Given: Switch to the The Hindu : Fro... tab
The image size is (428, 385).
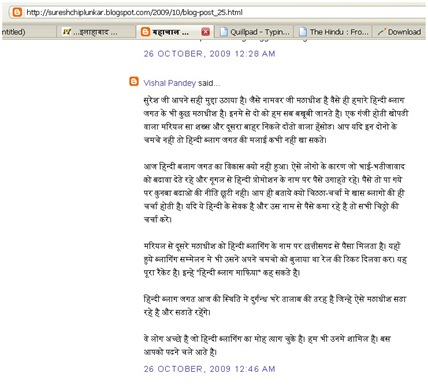Looking at the screenshot, I should tap(334, 32).
